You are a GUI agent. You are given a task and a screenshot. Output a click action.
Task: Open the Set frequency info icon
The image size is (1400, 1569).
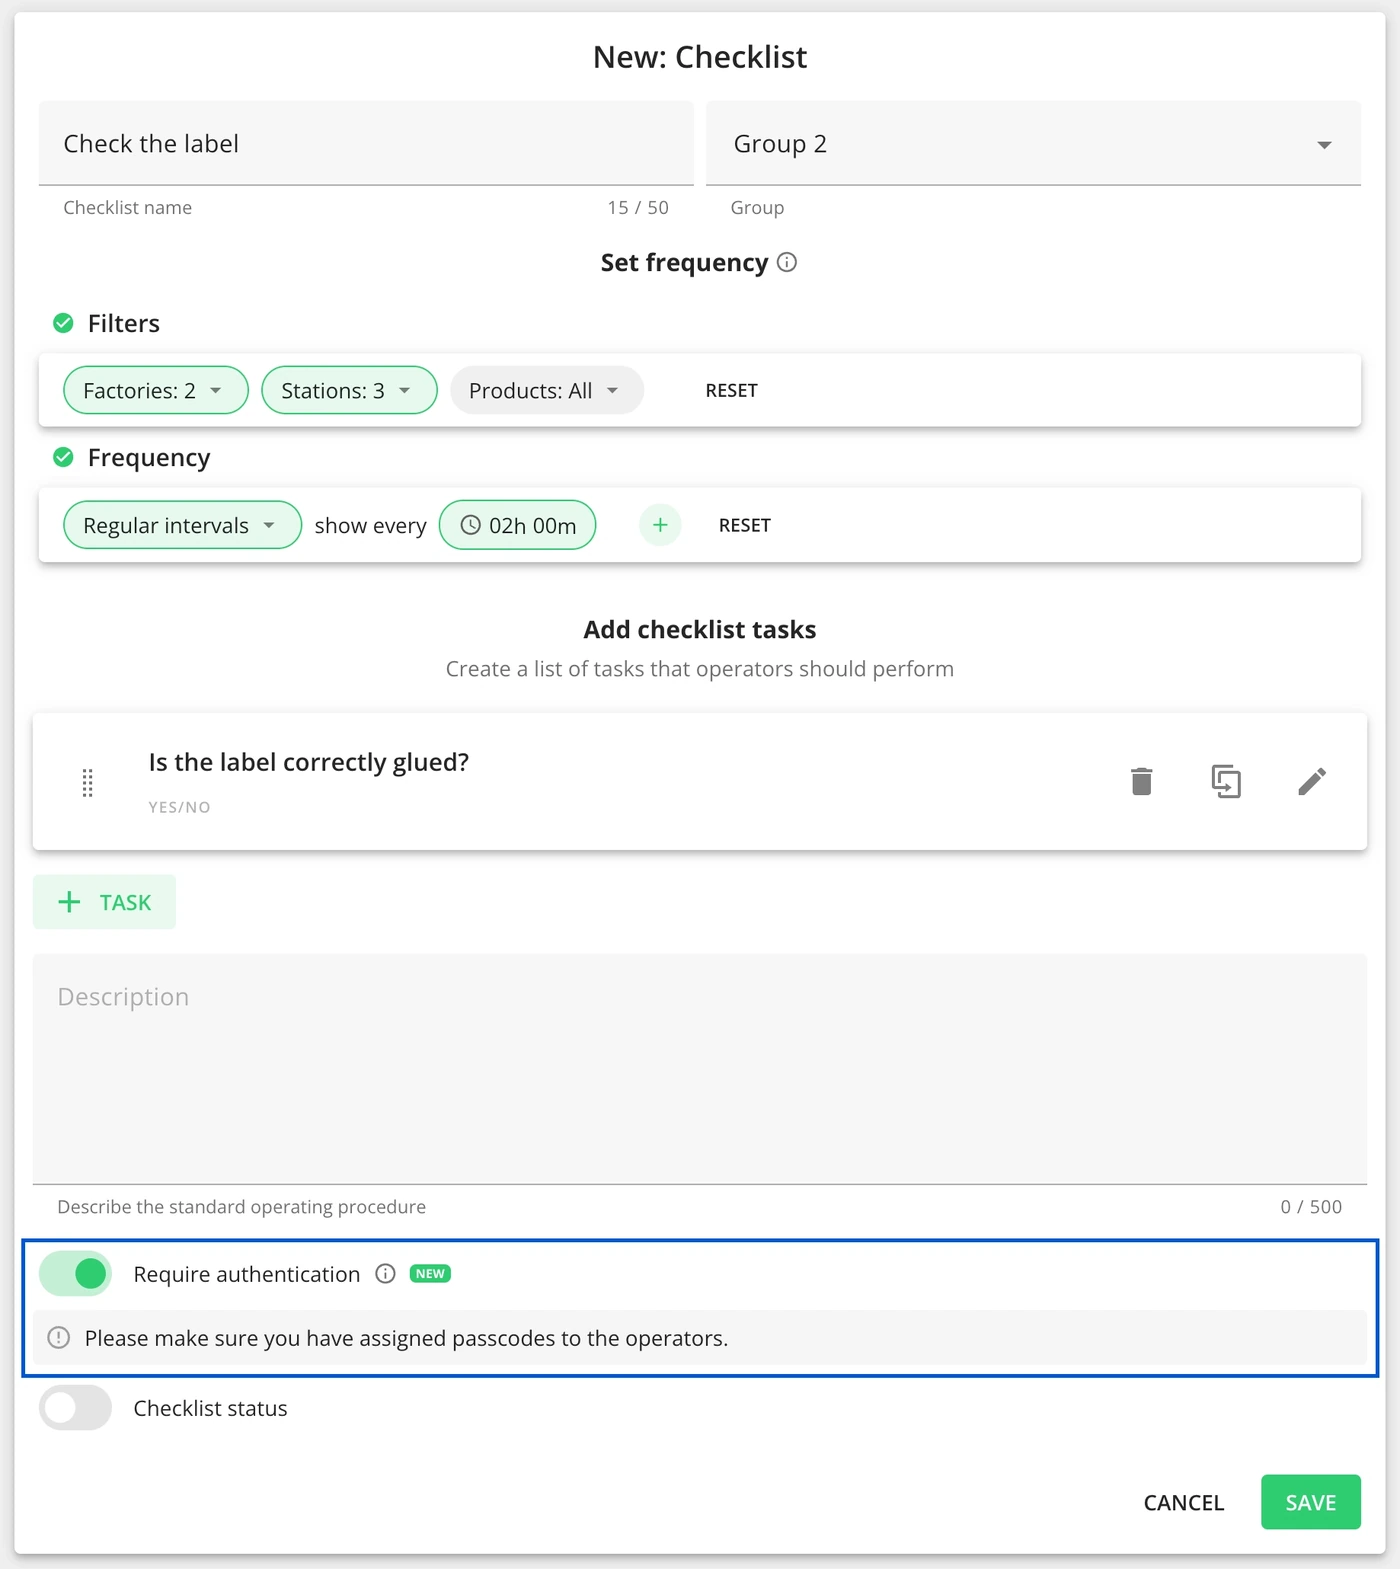787,262
